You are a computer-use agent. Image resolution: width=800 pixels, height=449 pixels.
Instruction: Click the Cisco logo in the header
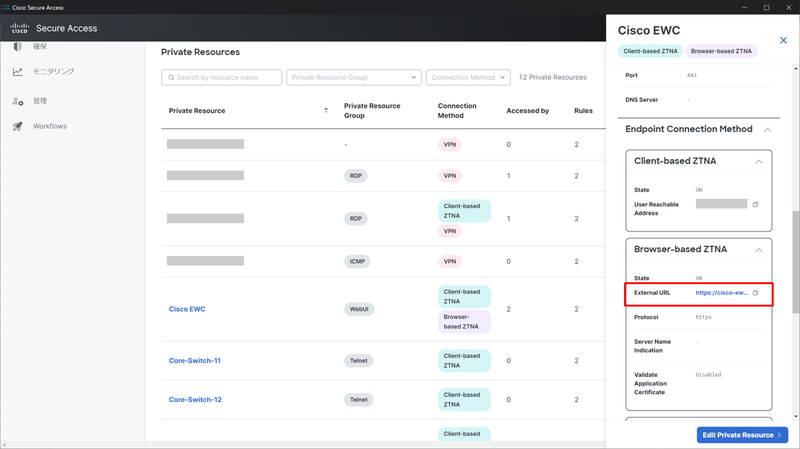[x=19, y=28]
